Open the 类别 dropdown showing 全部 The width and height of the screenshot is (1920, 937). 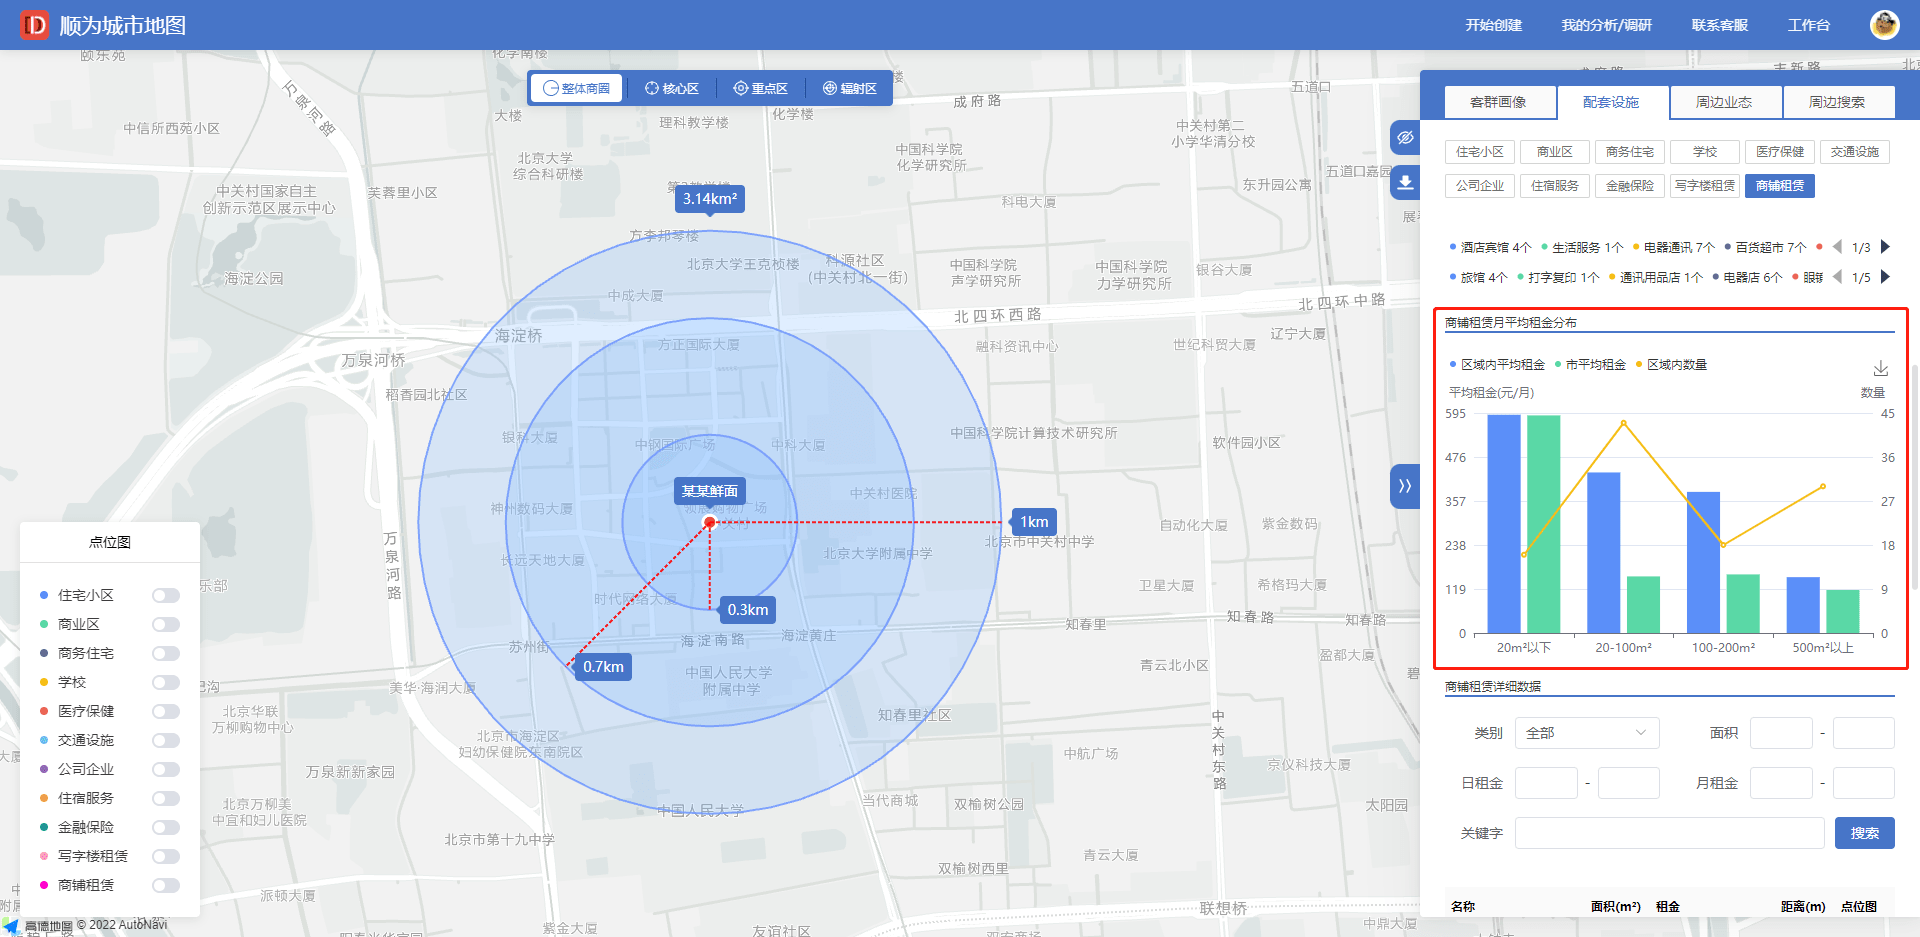(x=1586, y=733)
